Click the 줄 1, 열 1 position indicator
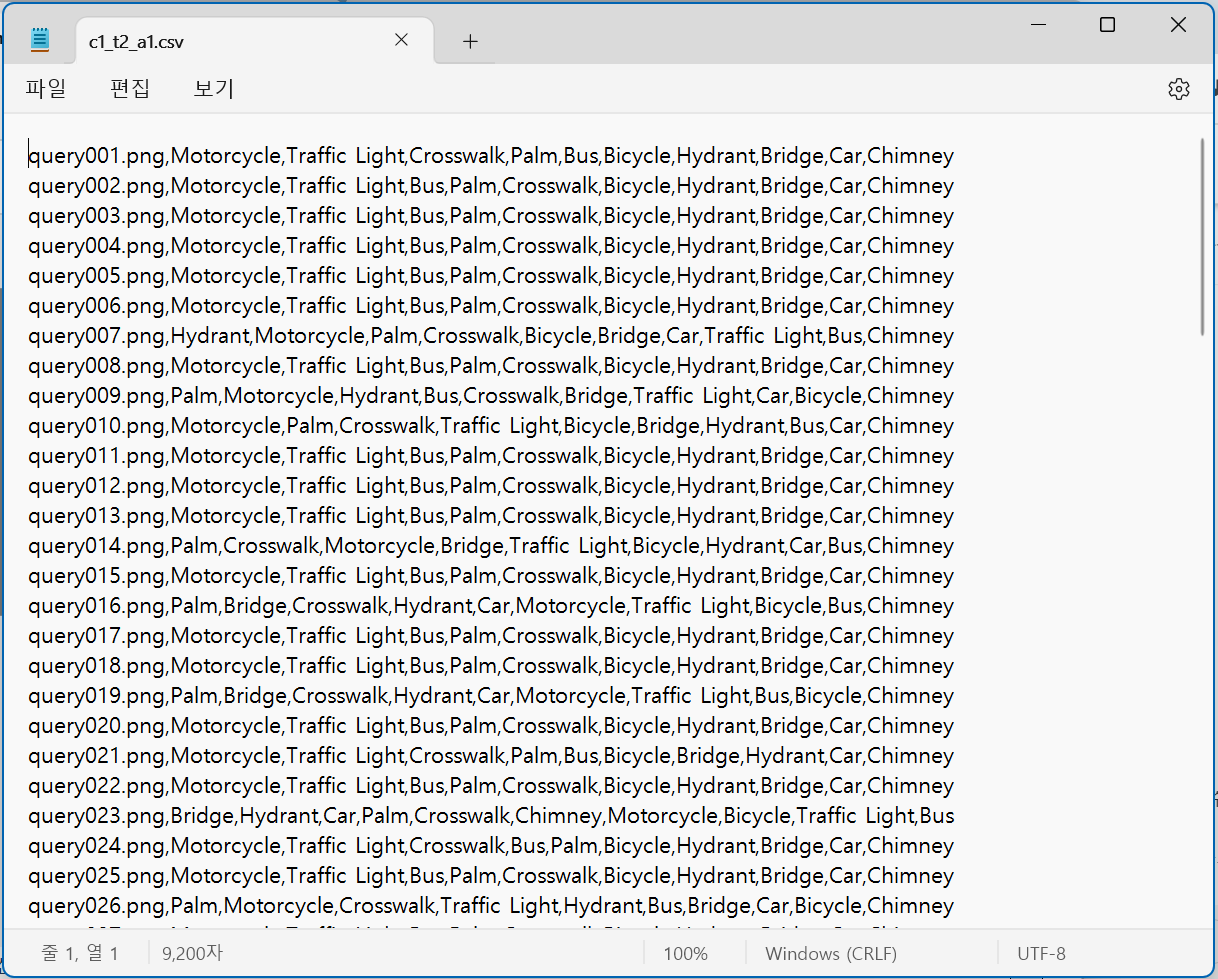Screen dimensions: 1218x979 80,954
